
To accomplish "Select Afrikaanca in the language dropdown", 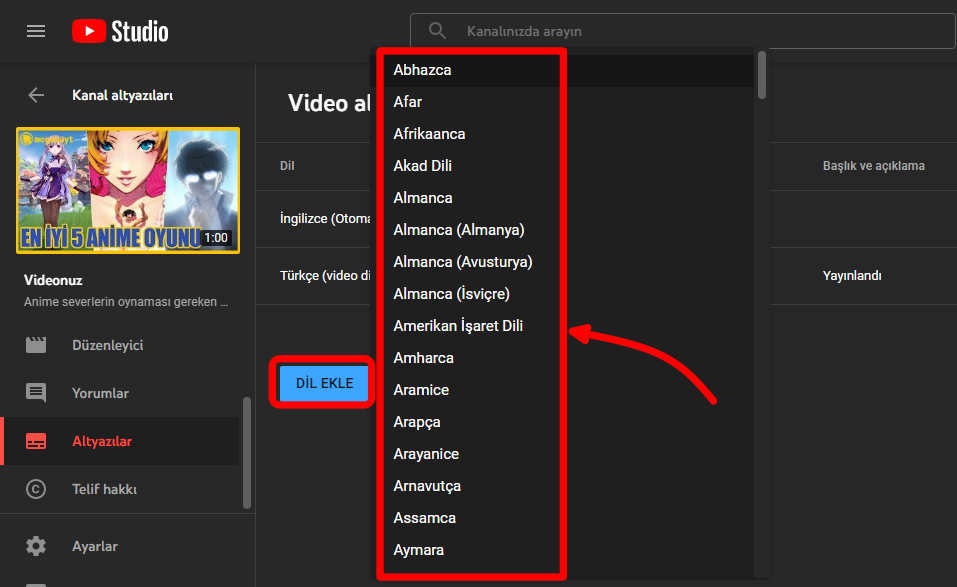I will (x=430, y=134).
